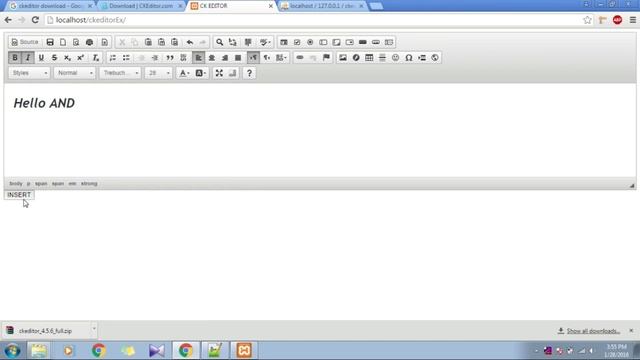The width and height of the screenshot is (640, 360).
Task: Open the Text Color picker
Action: (184, 73)
